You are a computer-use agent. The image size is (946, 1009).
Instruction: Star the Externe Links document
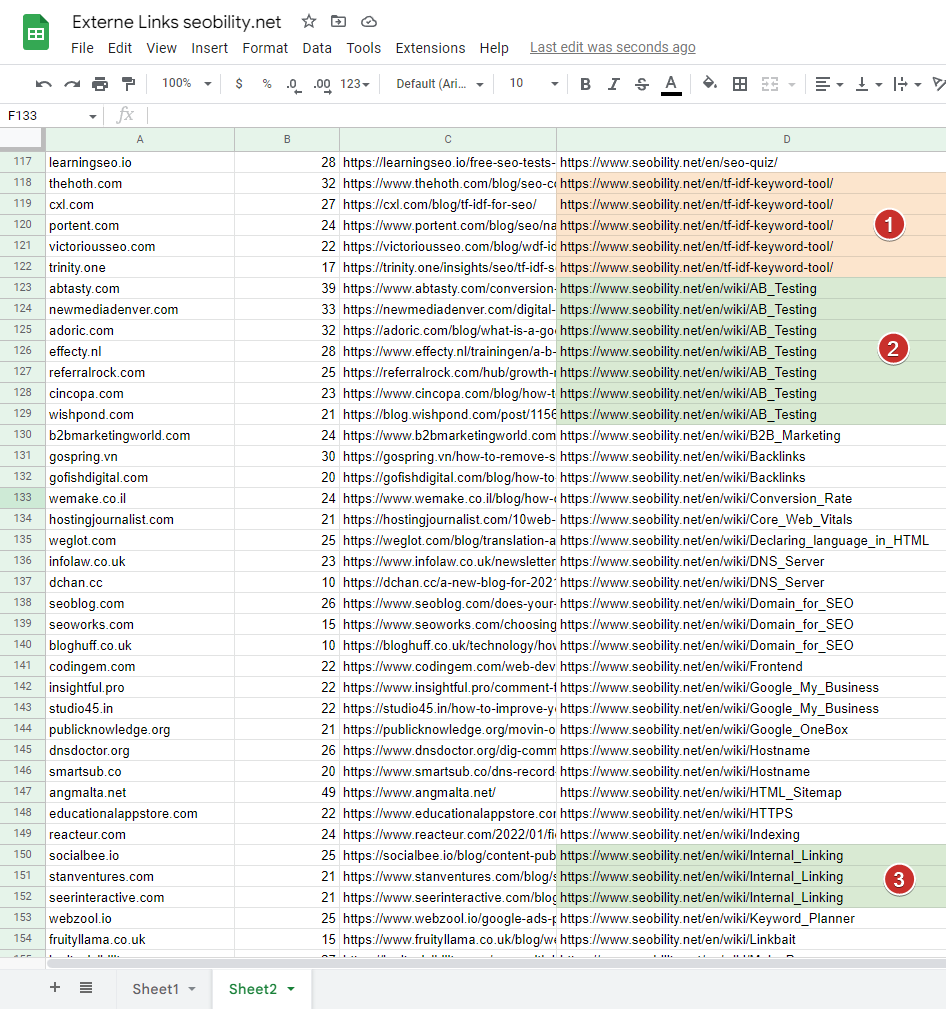tap(309, 22)
